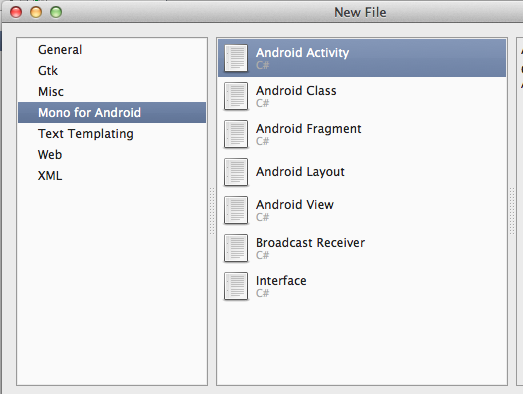
Task: Click the Broadcast Receiver file icon
Action: 236,248
